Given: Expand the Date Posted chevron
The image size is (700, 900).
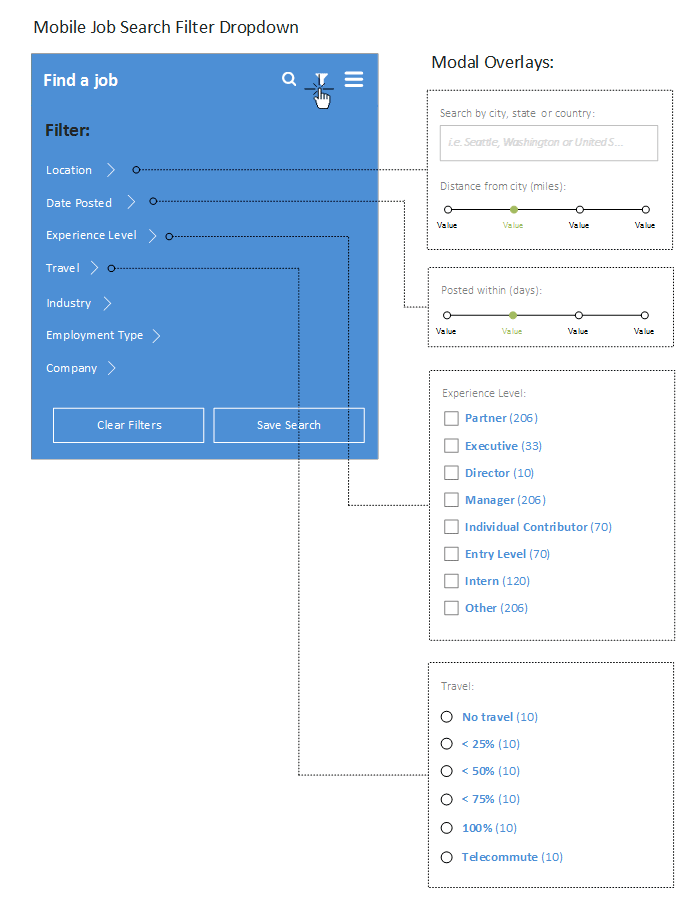Looking at the screenshot, I should (131, 202).
